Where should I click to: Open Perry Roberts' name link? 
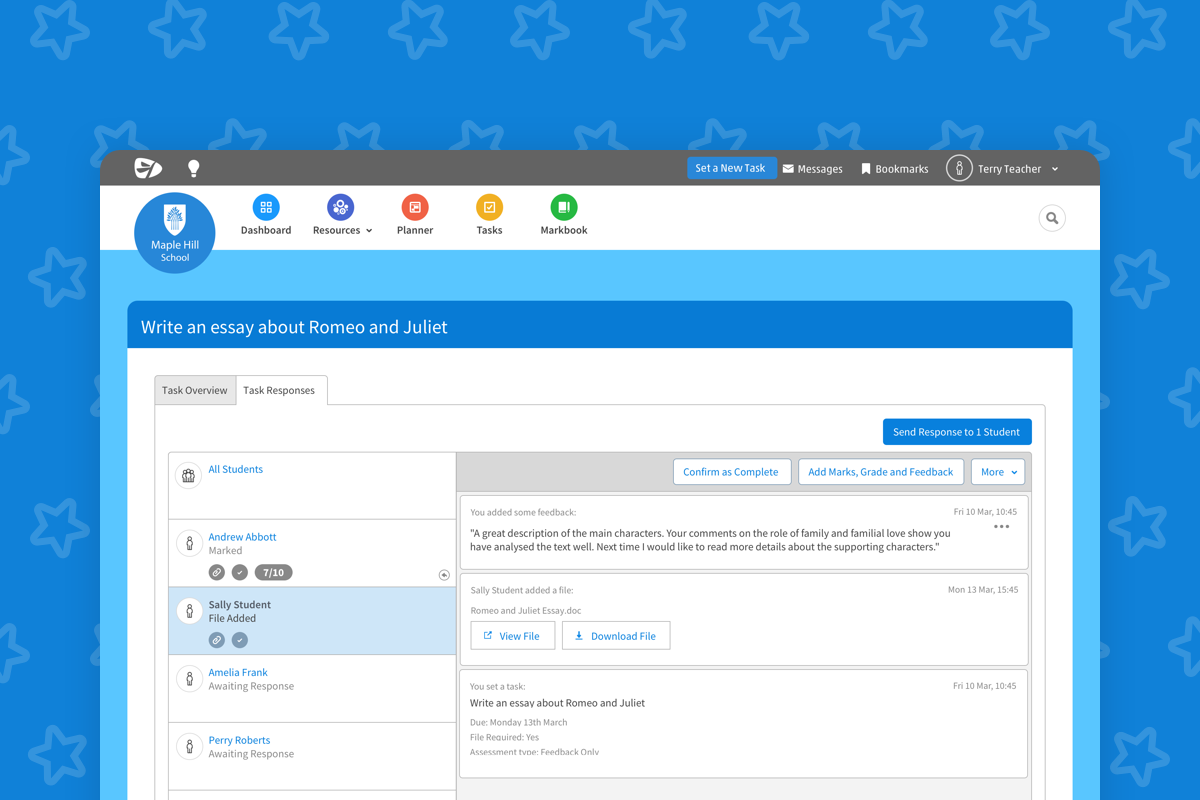coord(240,741)
